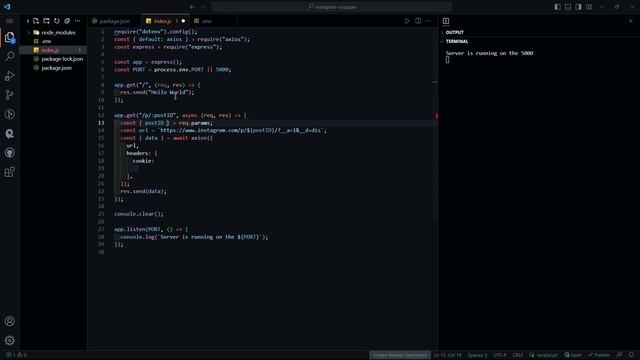Open Run and Debug view

tap(9, 76)
